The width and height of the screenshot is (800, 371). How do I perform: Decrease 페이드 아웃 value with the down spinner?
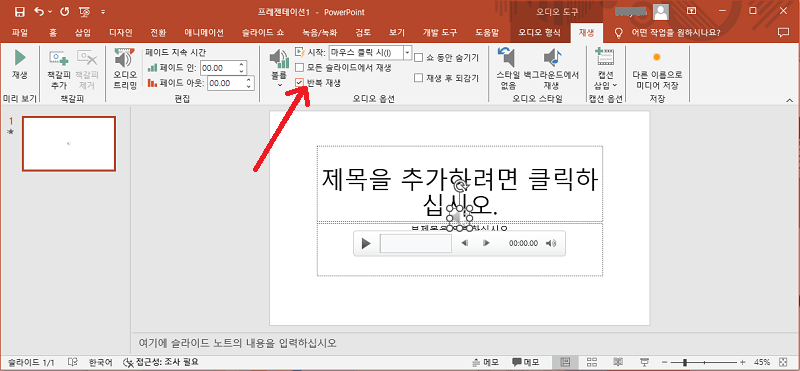pos(250,86)
